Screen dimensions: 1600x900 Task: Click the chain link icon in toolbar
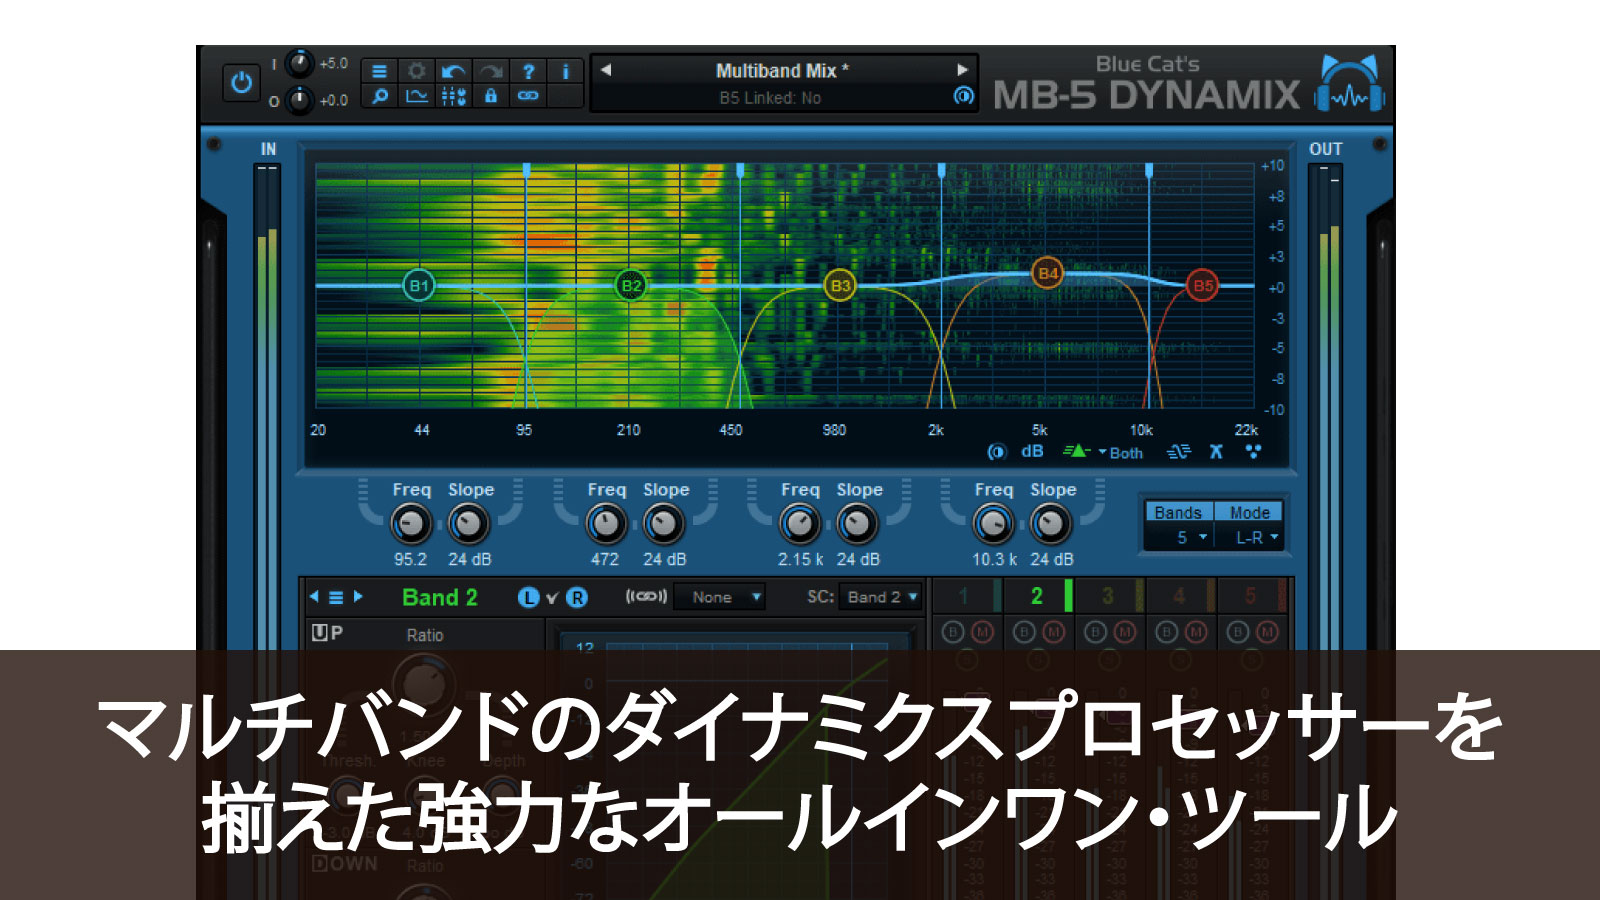tap(528, 97)
